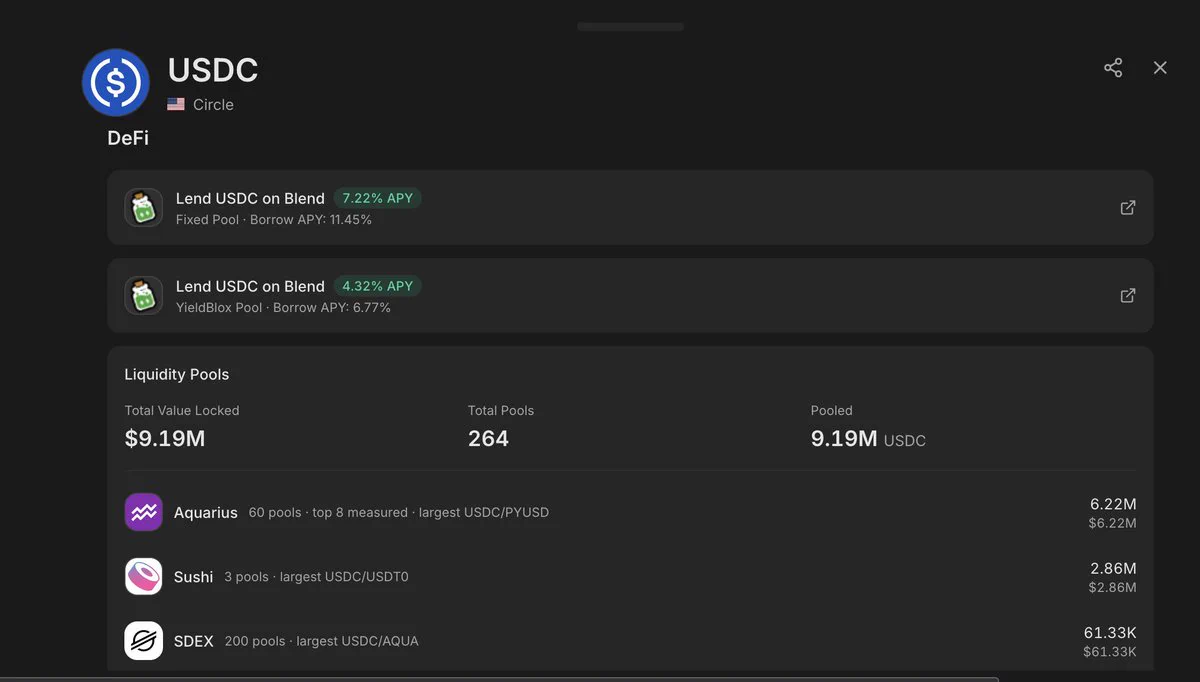Screen dimensions: 1200x682
Task: Click the 6.22M Aquarius amount
Action: point(1113,504)
